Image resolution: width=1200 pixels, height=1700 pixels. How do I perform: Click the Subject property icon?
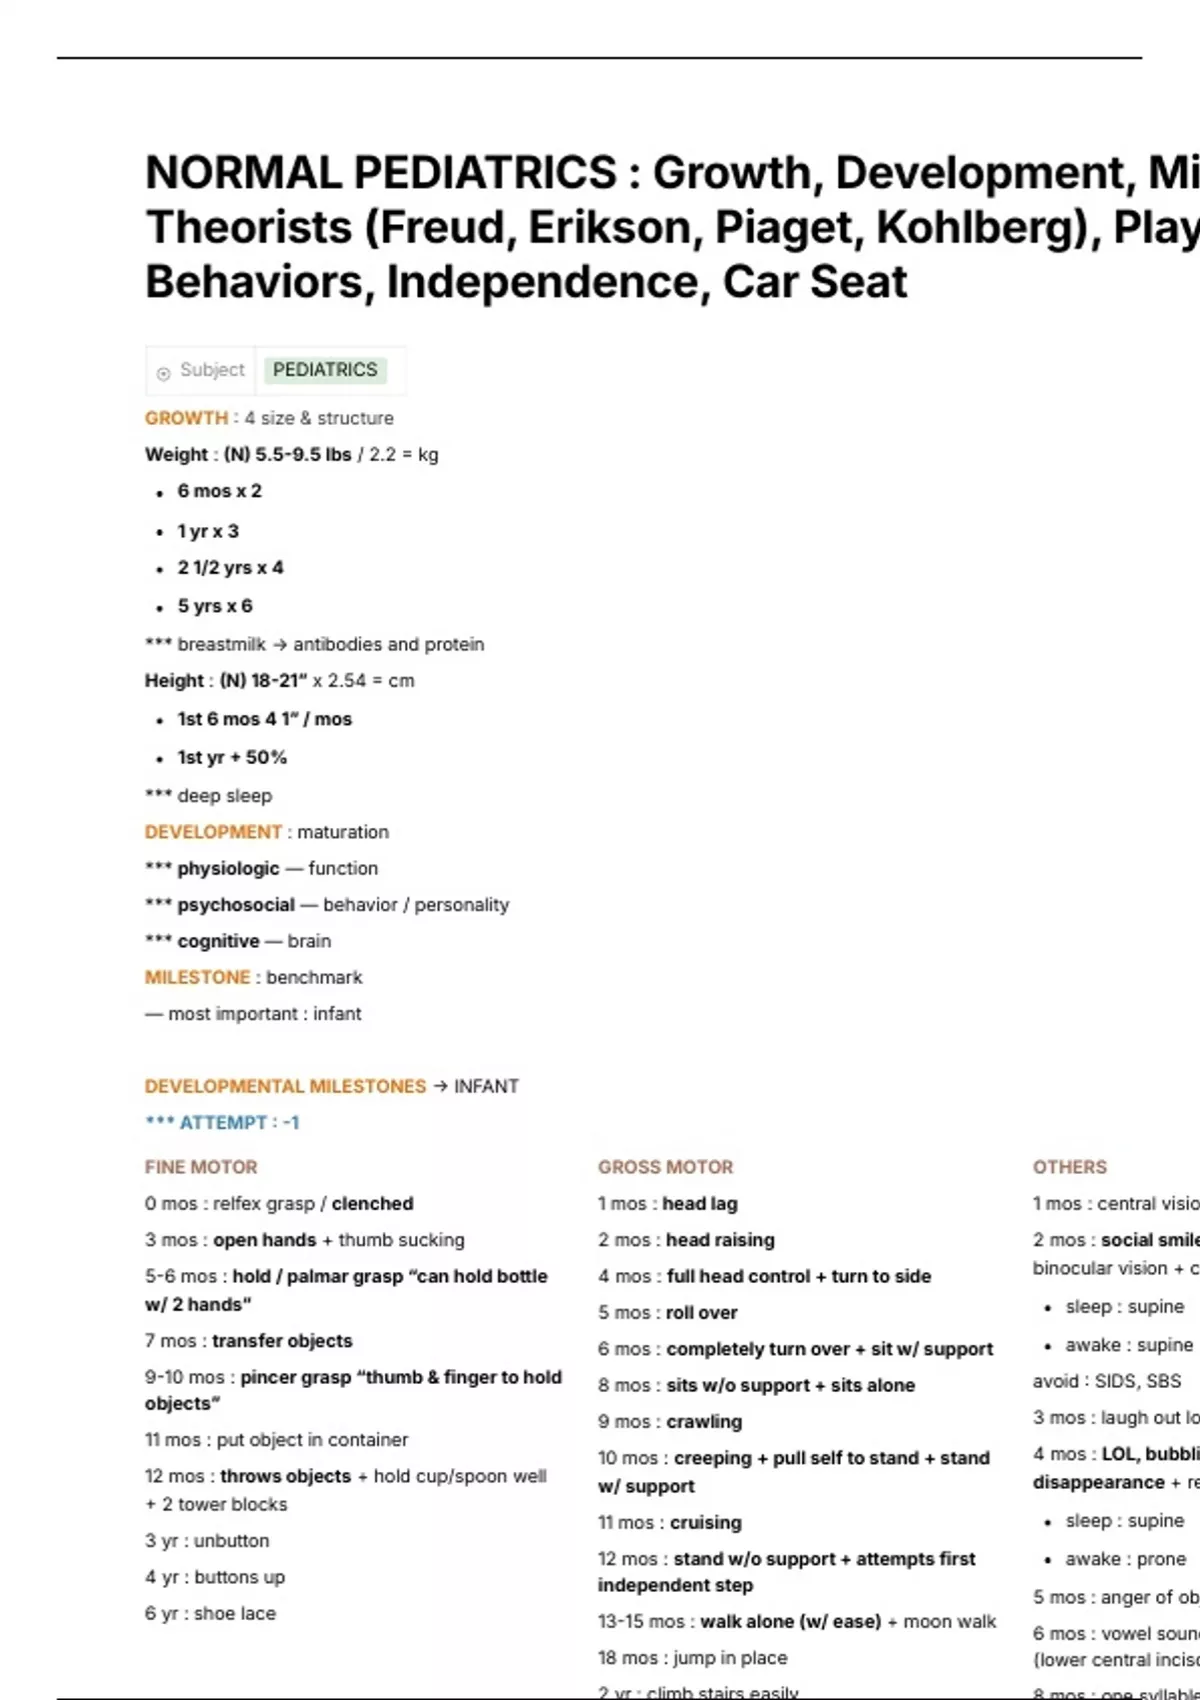coord(163,373)
